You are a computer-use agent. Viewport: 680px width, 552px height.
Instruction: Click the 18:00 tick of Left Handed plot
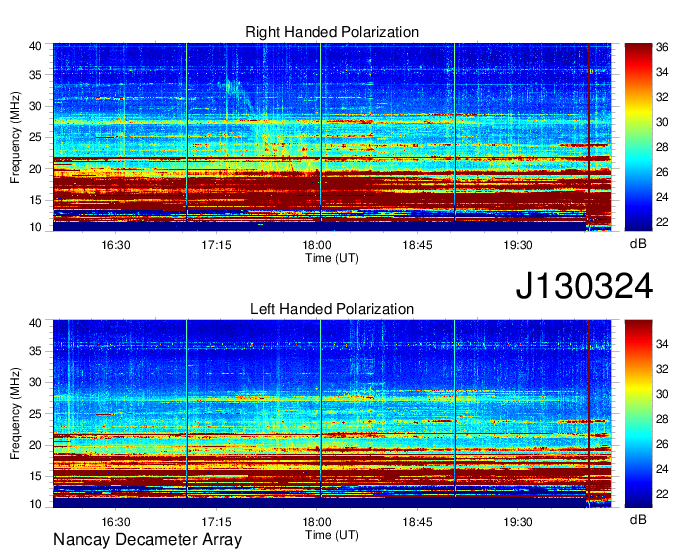click(317, 522)
